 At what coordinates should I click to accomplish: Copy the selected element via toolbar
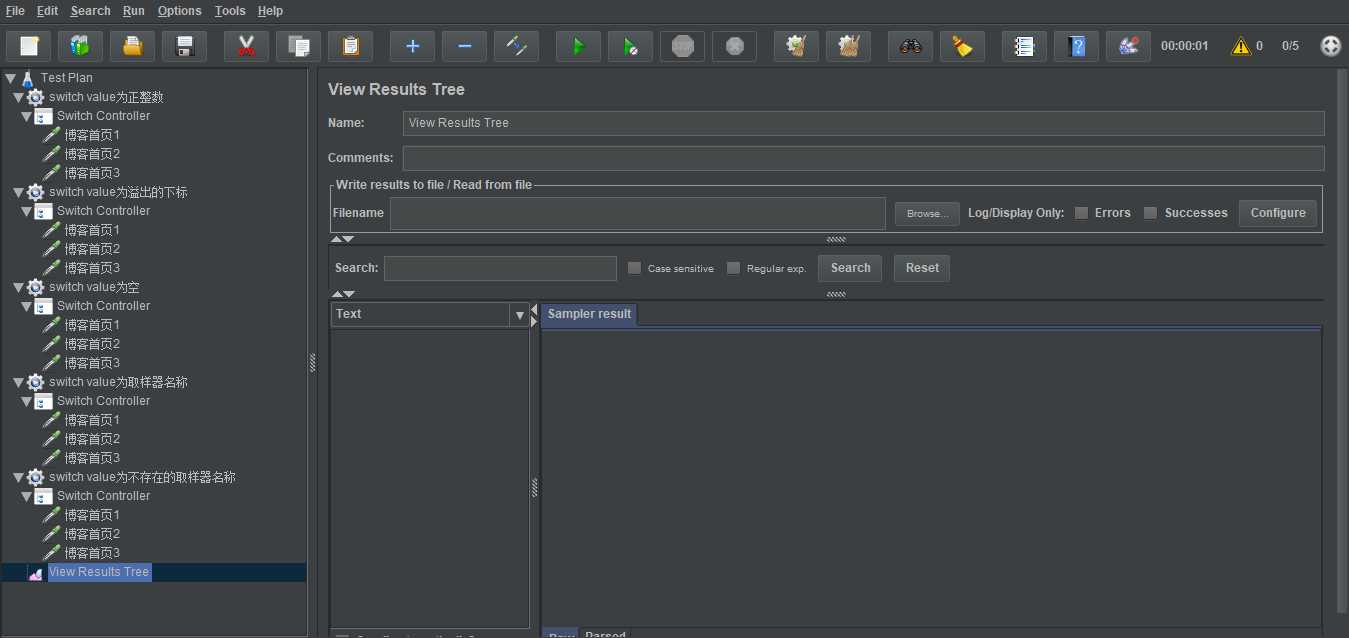[298, 46]
